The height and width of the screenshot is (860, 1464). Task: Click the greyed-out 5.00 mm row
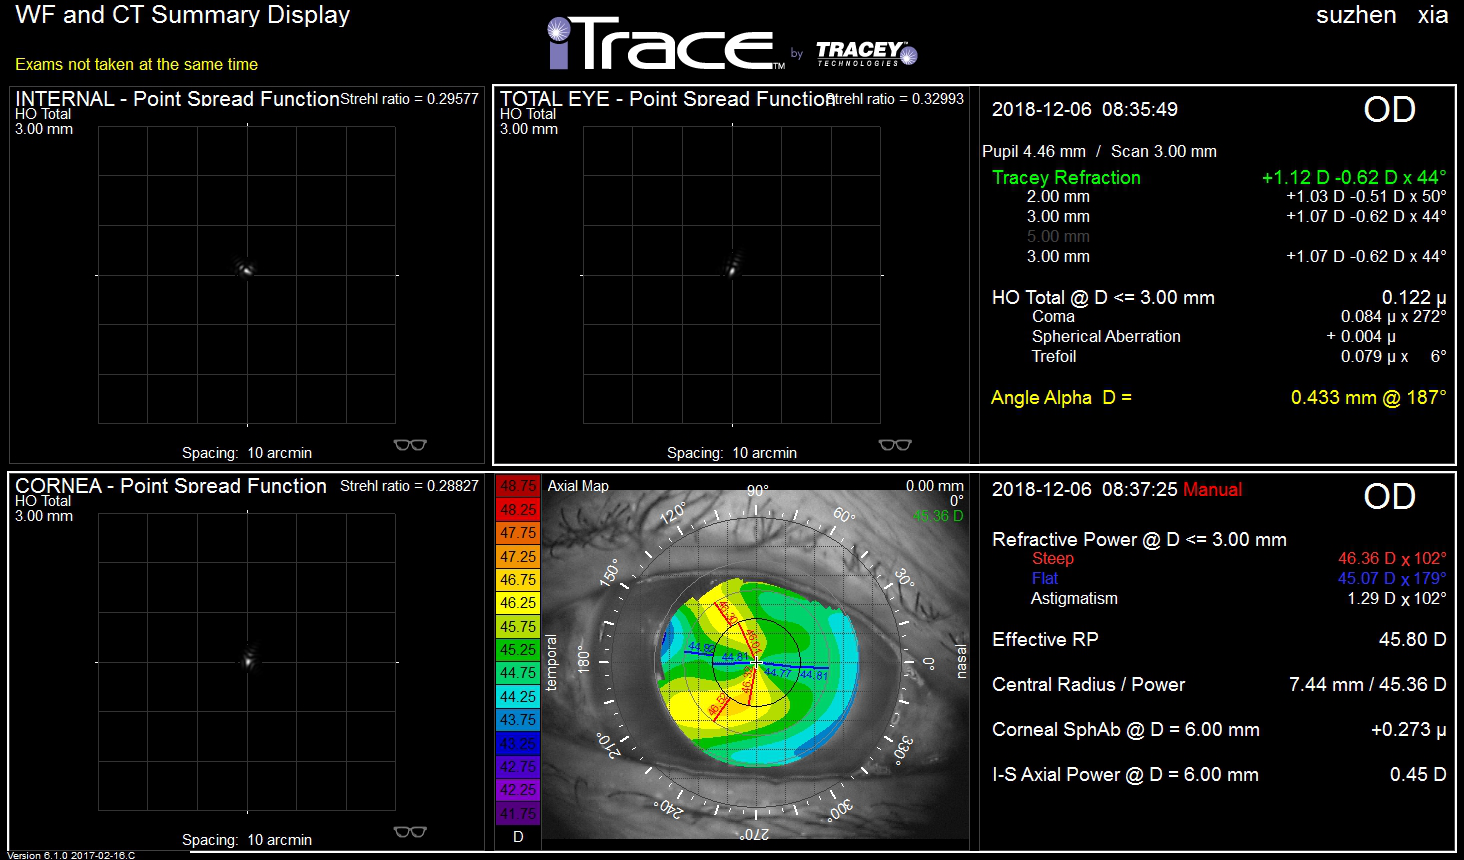pyautogui.click(x=1058, y=236)
